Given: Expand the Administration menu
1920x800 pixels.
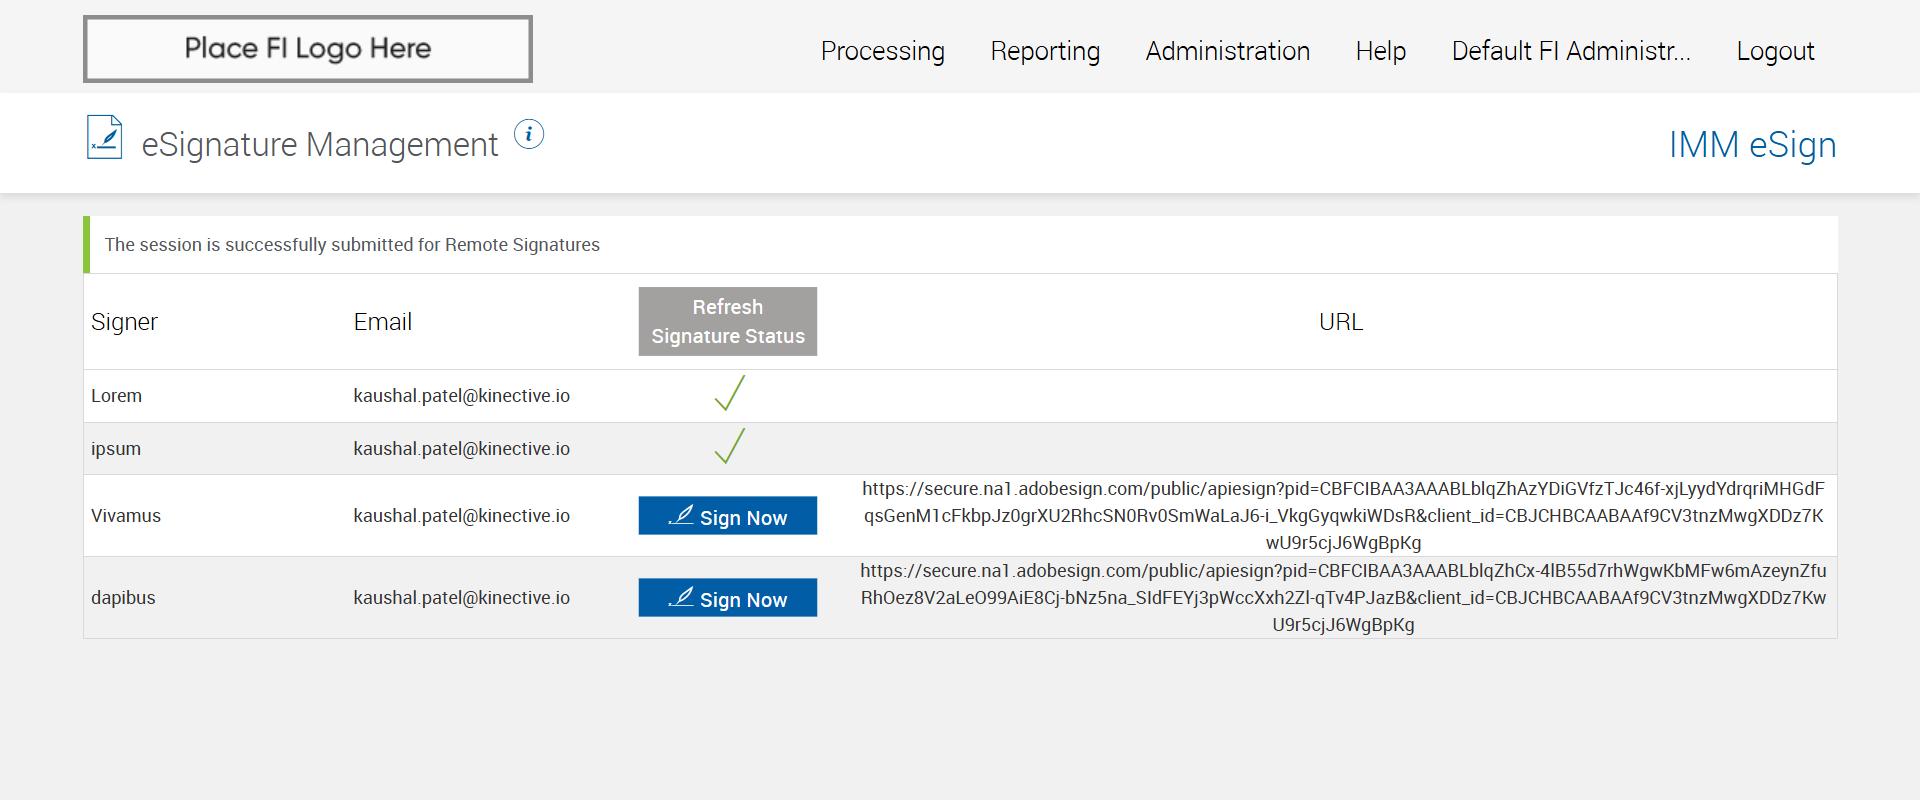Looking at the screenshot, I should (x=1227, y=51).
